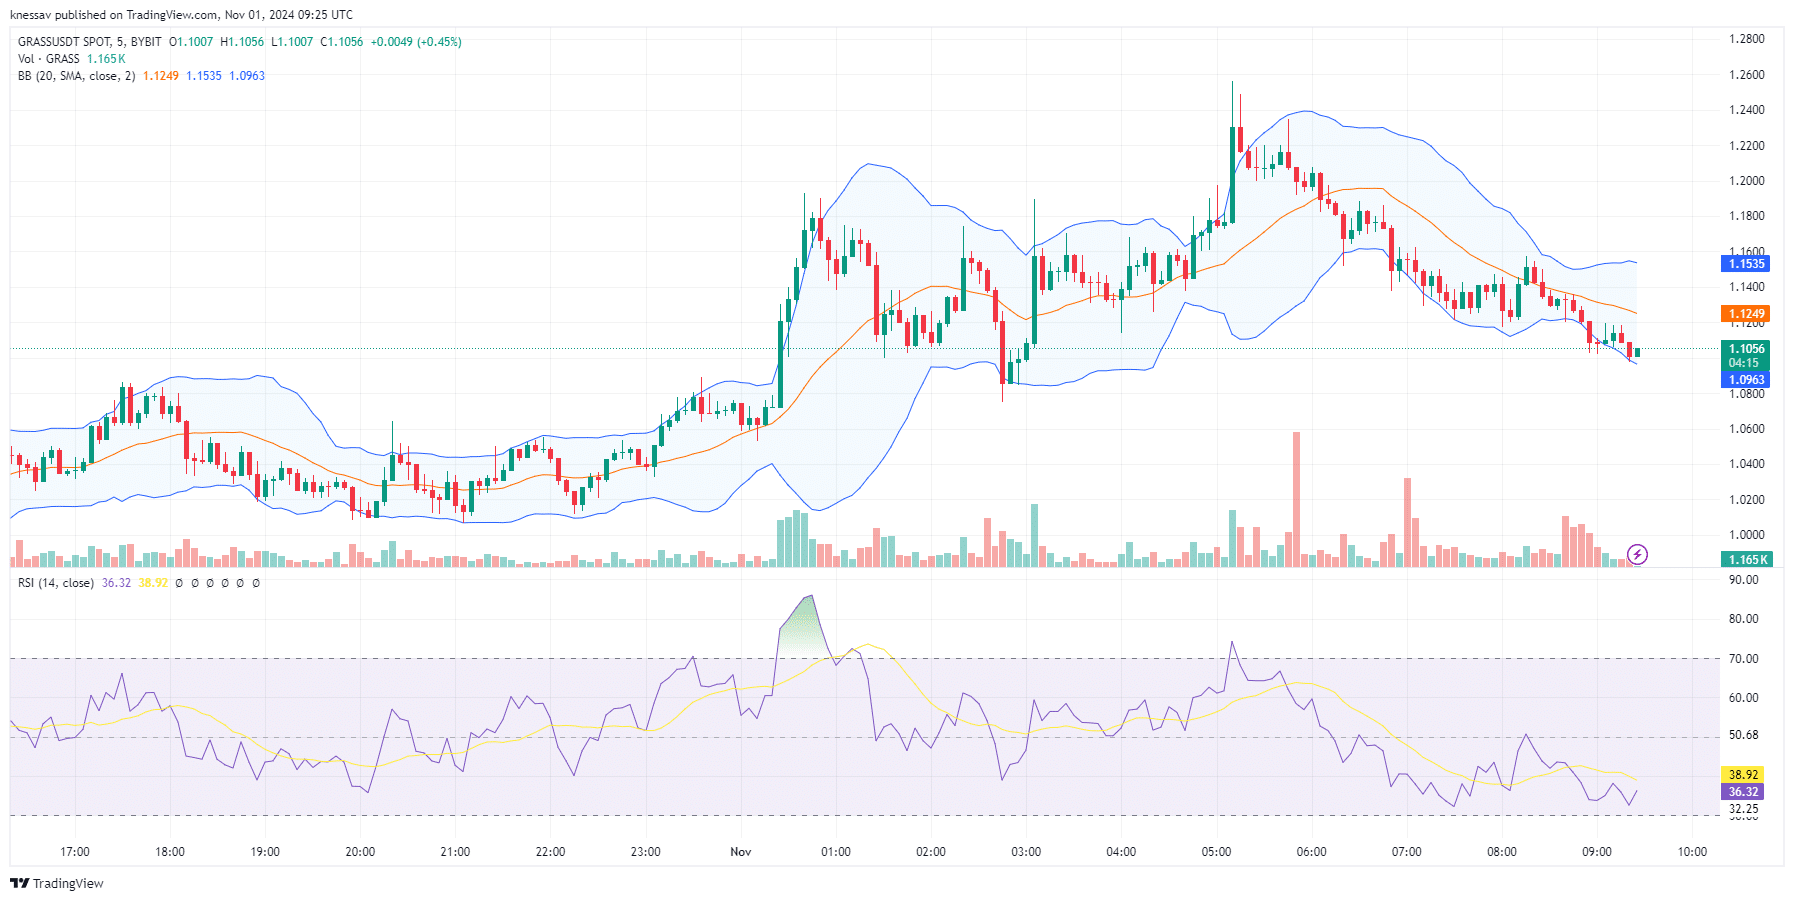Click the 10:00 time axis label
This screenshot has width=1794, height=901.
[x=1692, y=852]
